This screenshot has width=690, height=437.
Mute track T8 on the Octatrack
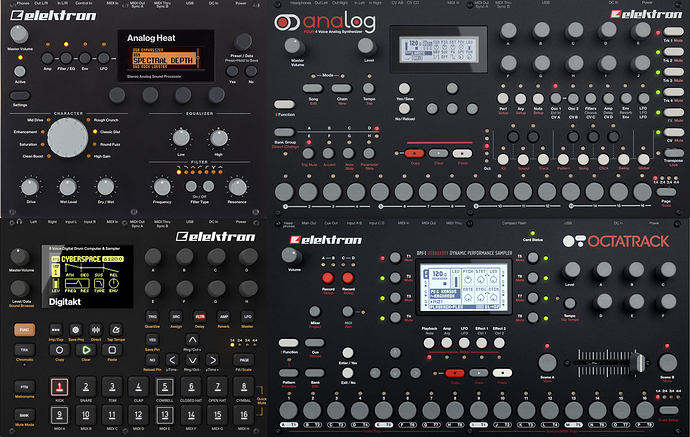533,317
